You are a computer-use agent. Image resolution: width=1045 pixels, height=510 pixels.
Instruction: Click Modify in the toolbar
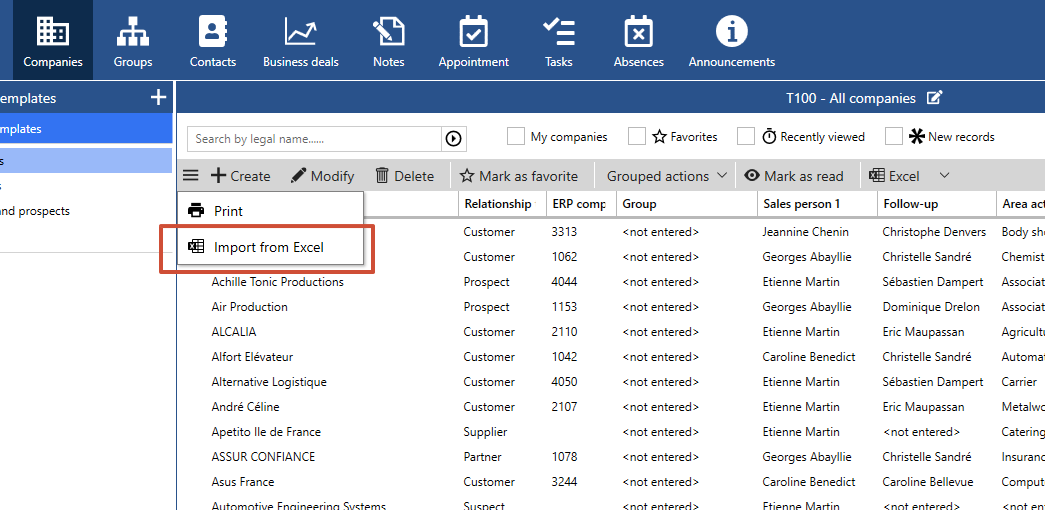point(323,176)
